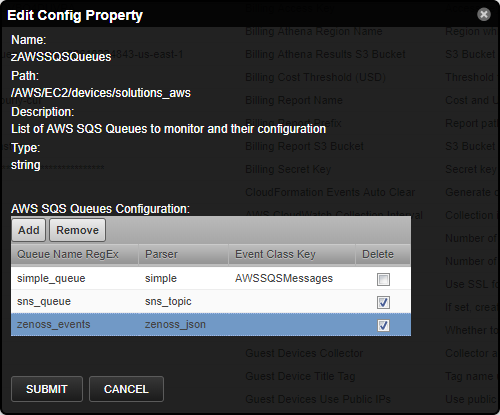Click the zAWSSQSQueues property name text

61,57
